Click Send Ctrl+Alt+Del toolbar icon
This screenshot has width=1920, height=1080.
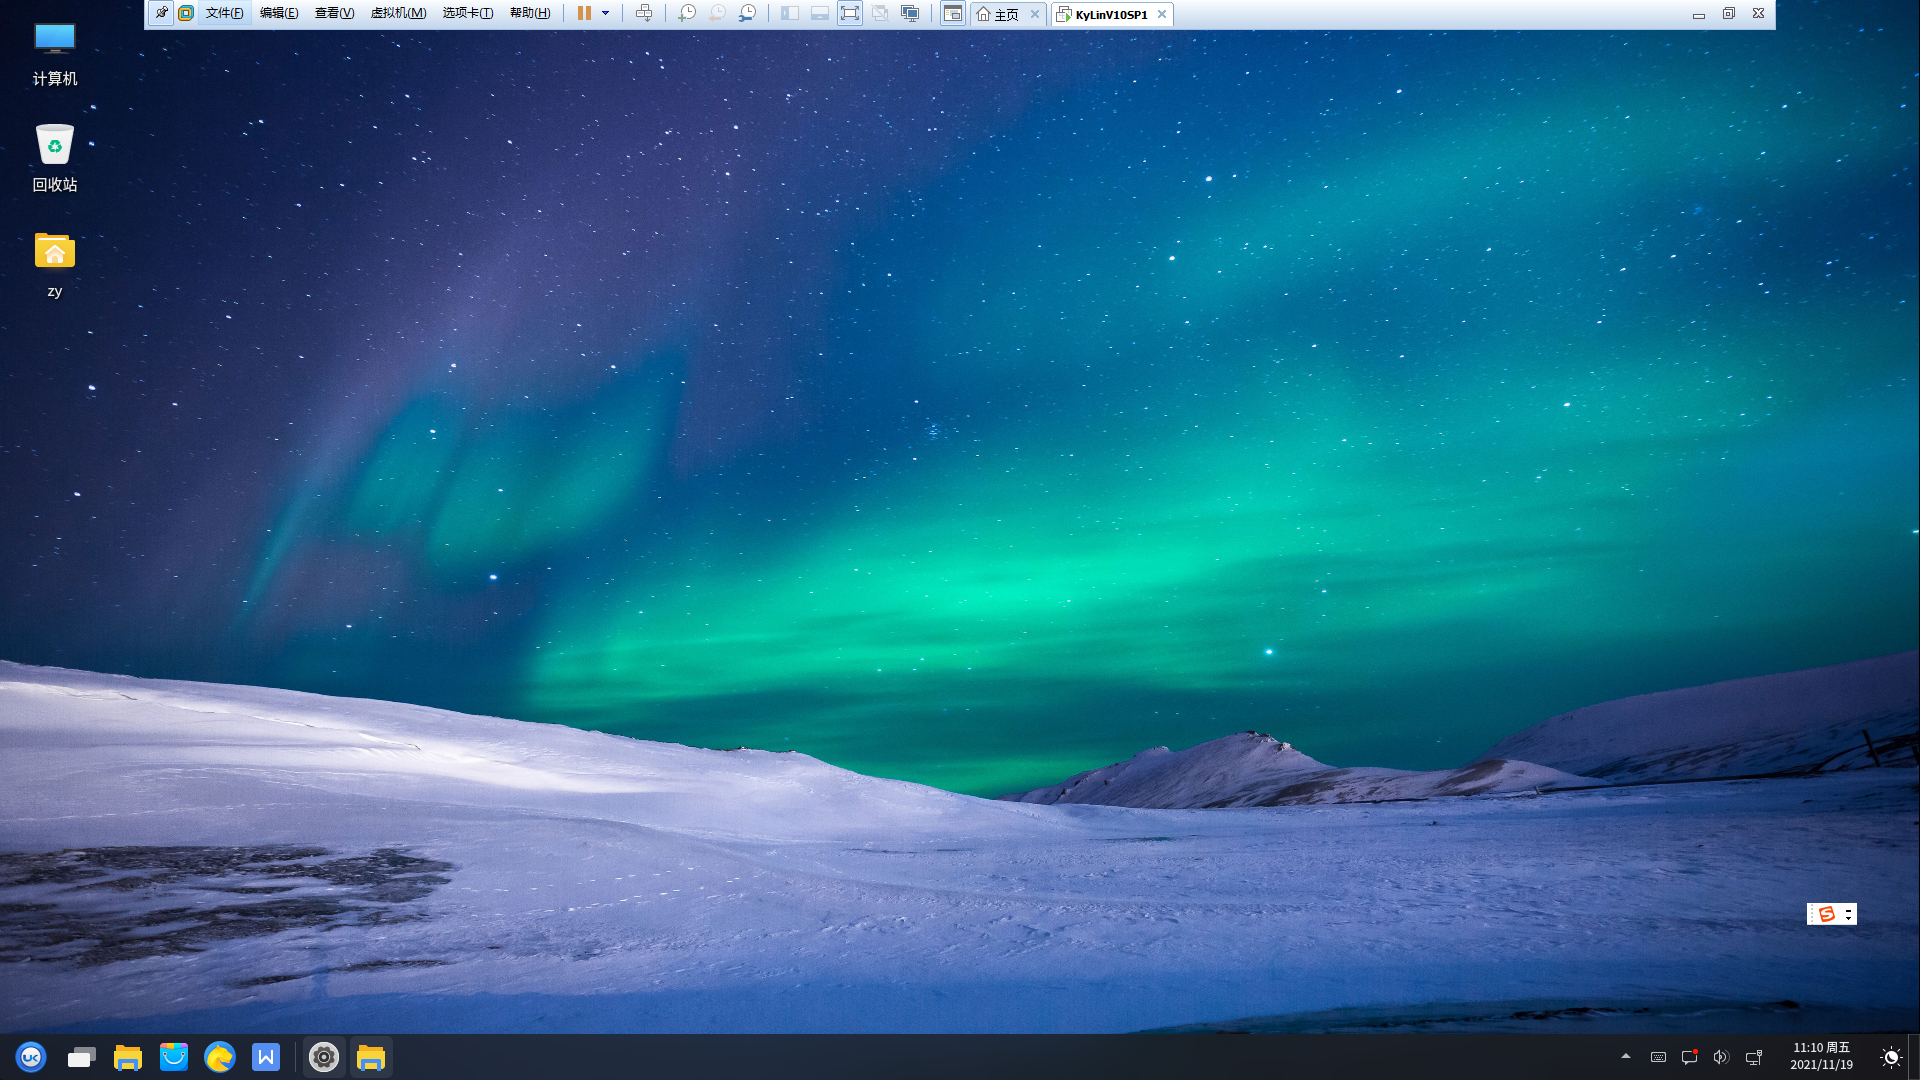click(x=644, y=13)
